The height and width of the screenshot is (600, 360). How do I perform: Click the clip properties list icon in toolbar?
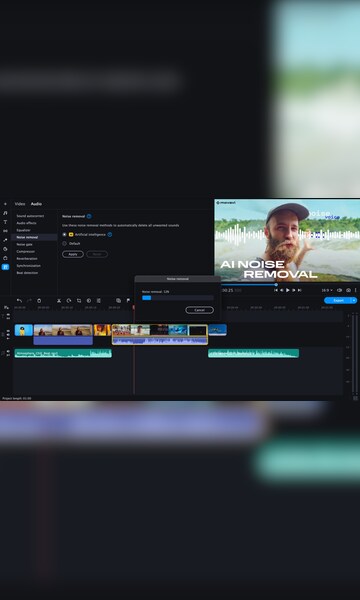click(x=99, y=301)
